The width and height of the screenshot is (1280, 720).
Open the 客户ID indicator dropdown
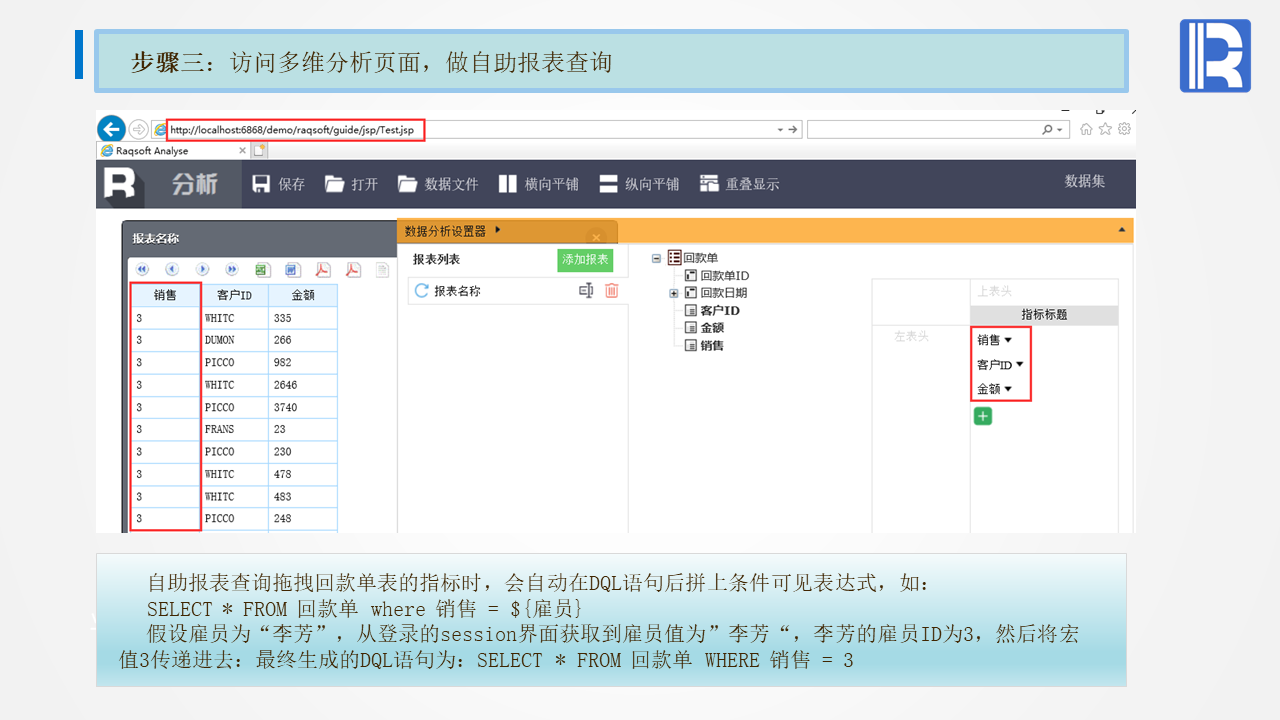(x=1020, y=364)
